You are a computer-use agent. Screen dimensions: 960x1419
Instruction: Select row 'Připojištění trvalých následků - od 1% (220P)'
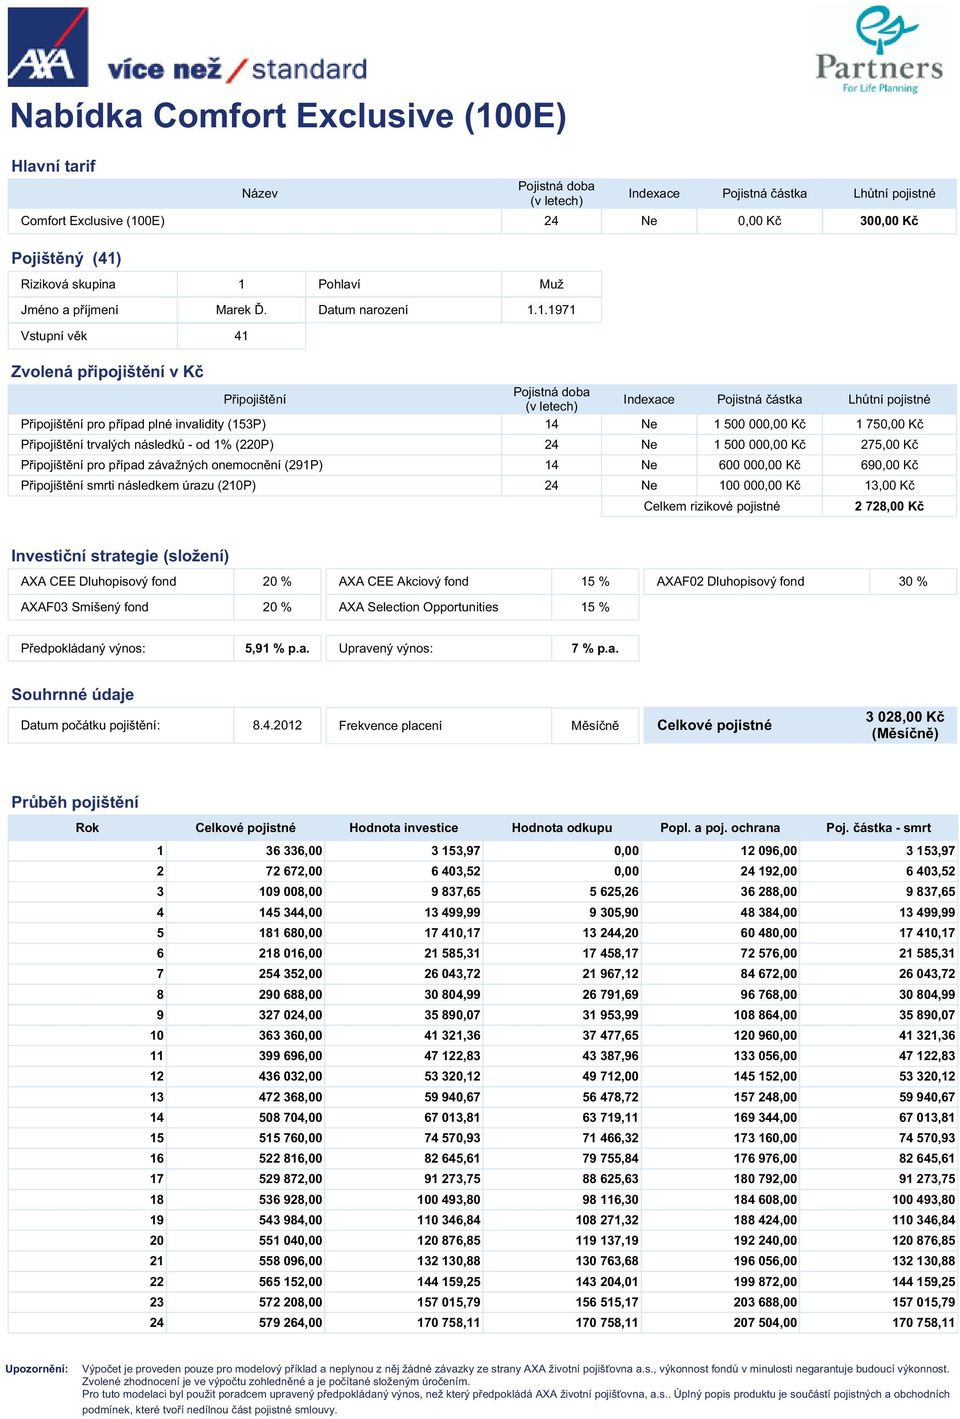coord(483,444)
